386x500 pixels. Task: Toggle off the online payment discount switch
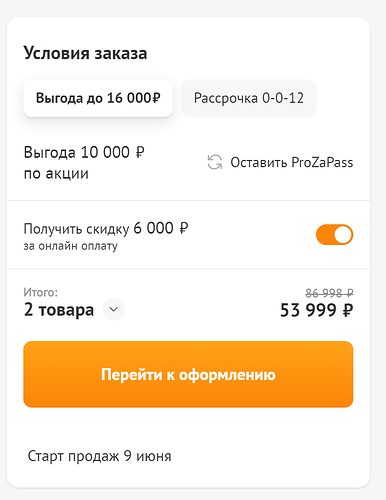click(x=334, y=235)
